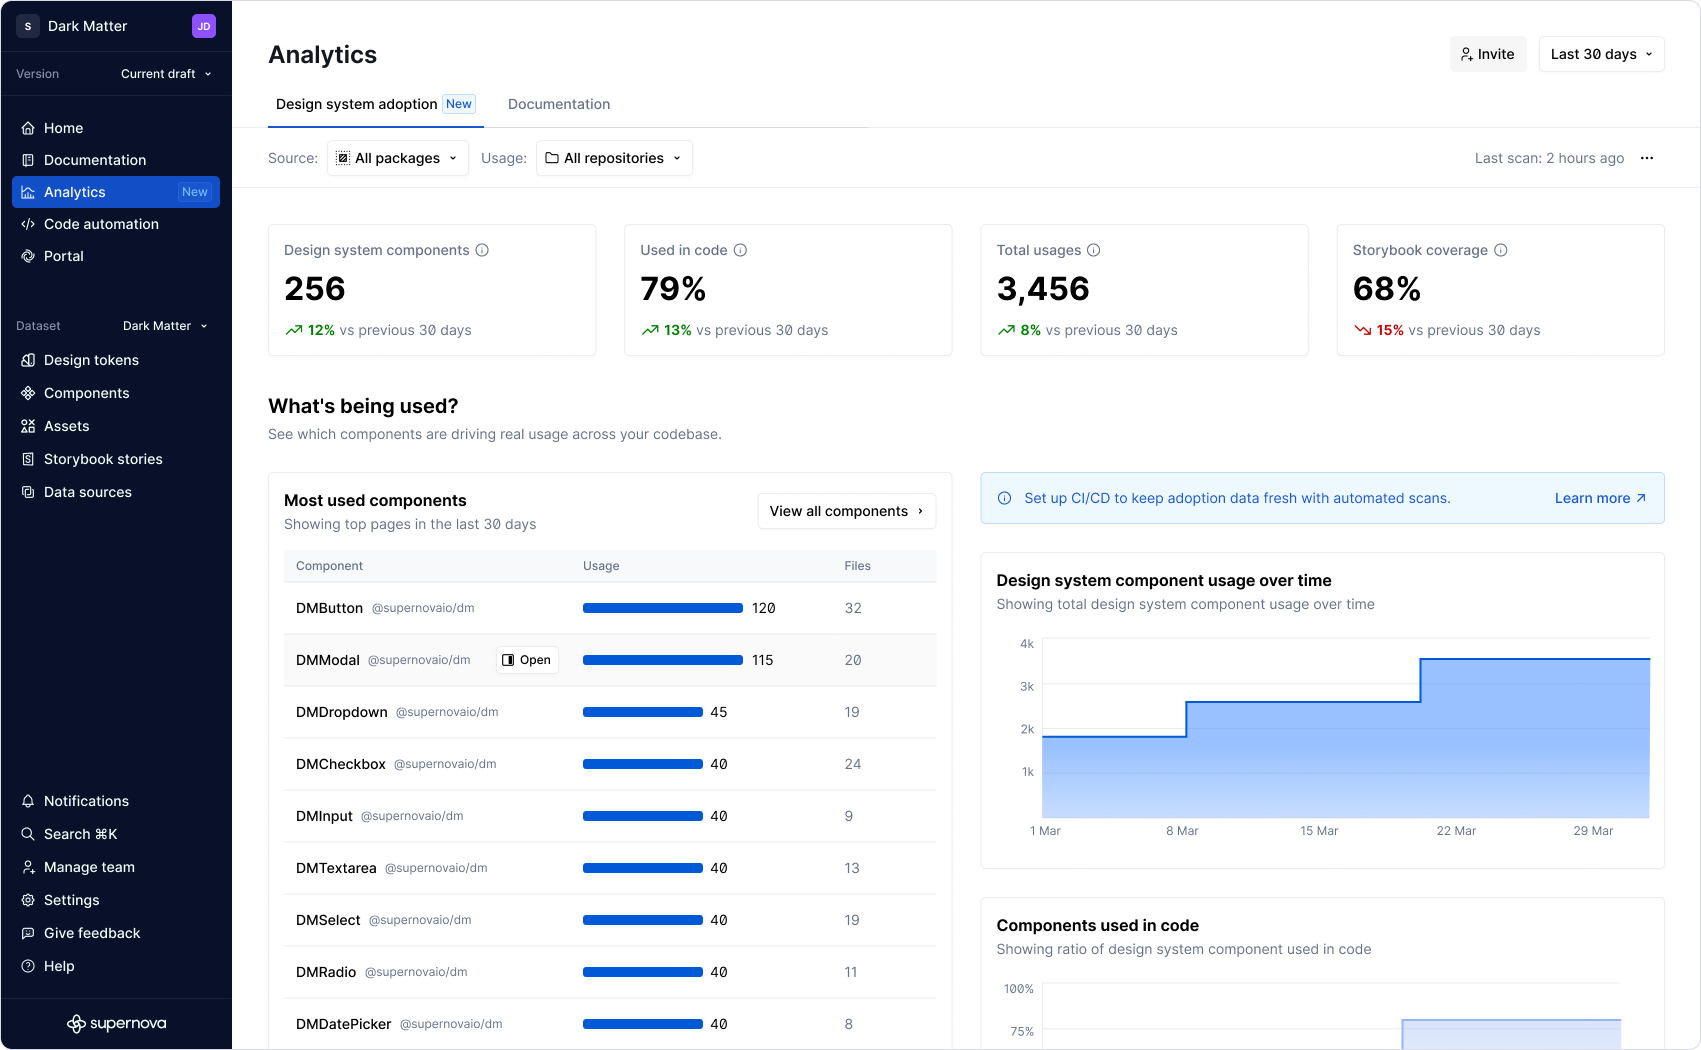Click the DMDropdown usage bar
1701x1050 pixels.
(x=643, y=712)
